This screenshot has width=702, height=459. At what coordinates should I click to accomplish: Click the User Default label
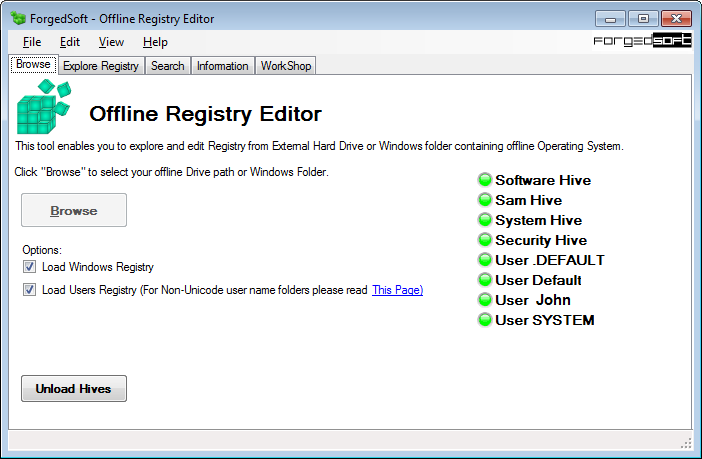[538, 280]
